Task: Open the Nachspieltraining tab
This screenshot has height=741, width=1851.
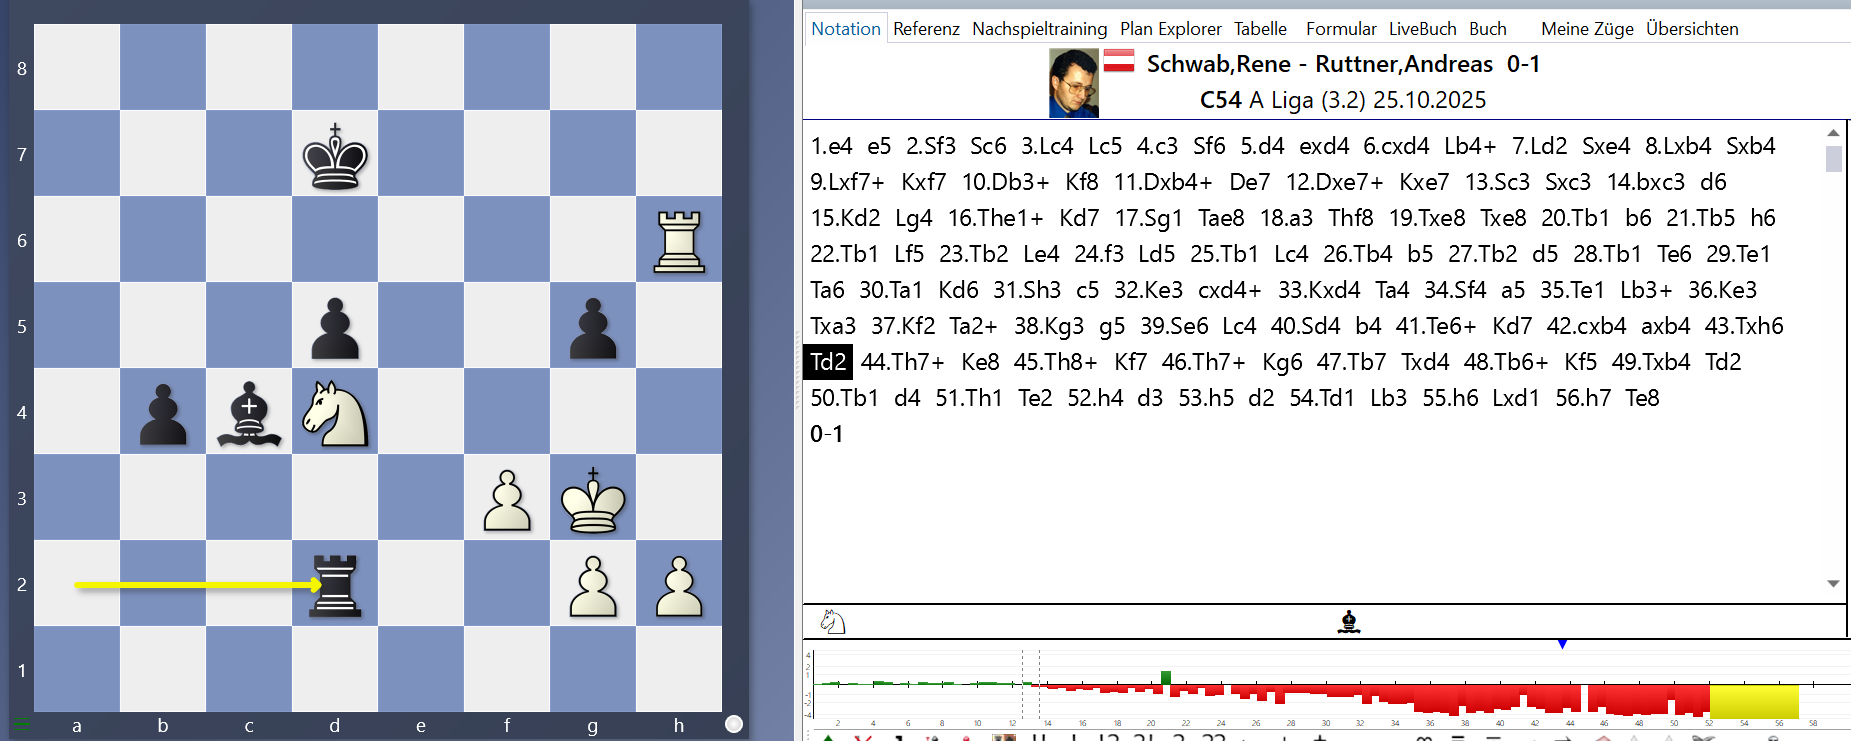Action: pyautogui.click(x=1040, y=29)
